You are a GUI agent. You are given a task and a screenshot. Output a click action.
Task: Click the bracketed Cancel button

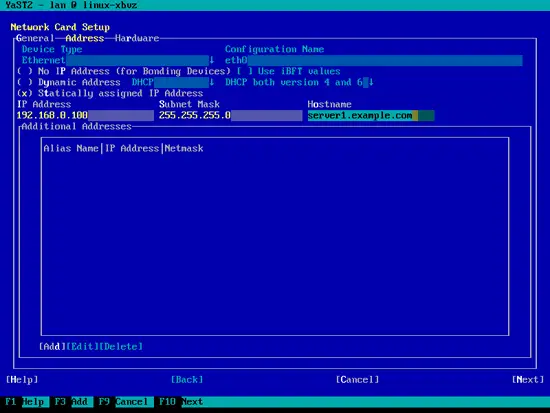coord(357,380)
